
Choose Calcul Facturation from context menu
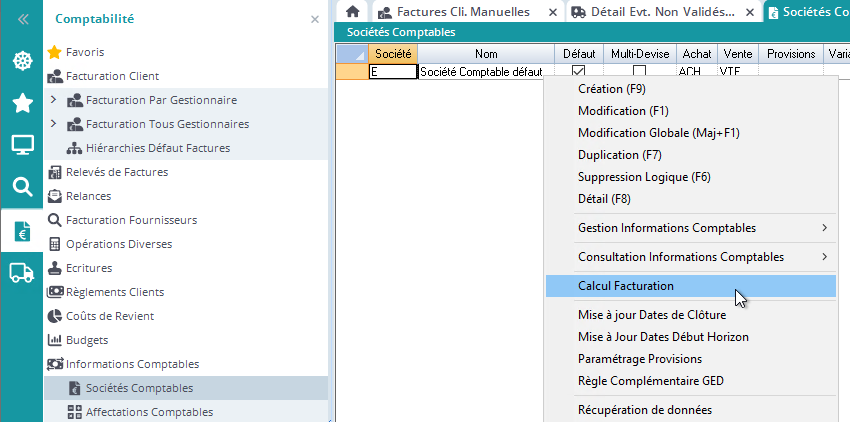click(x=626, y=286)
